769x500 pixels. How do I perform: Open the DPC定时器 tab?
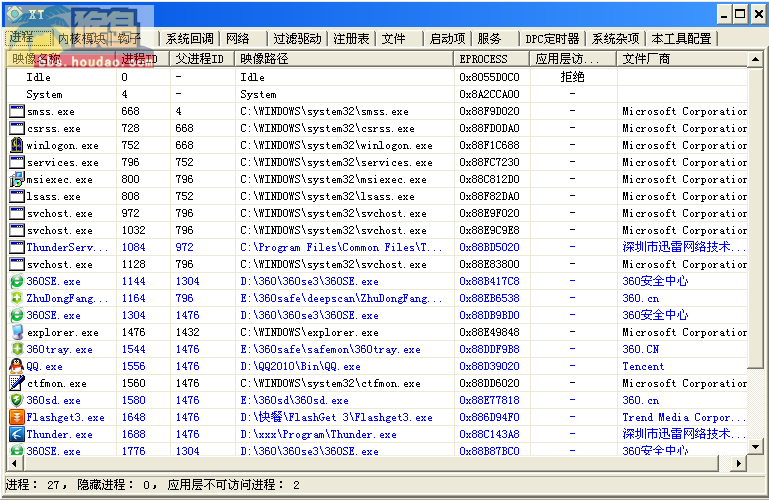point(552,39)
